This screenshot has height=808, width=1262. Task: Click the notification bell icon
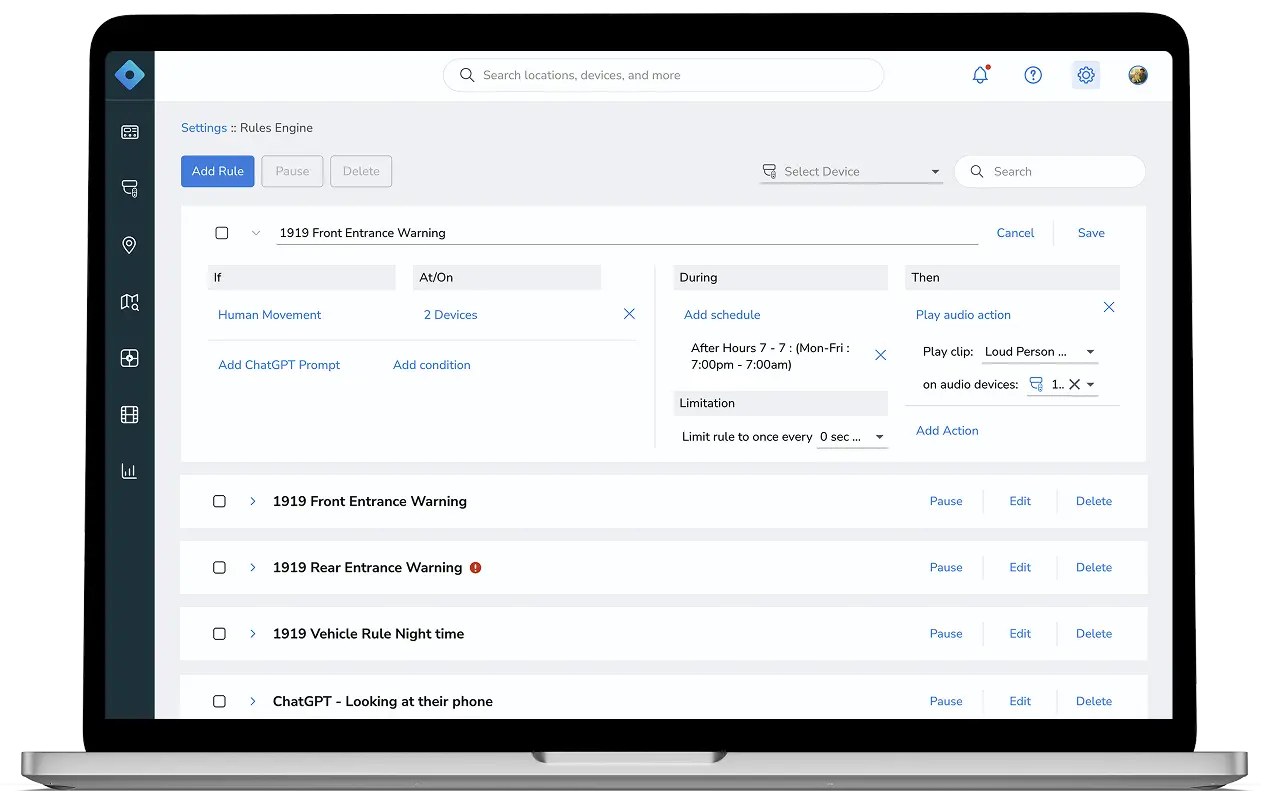point(980,75)
